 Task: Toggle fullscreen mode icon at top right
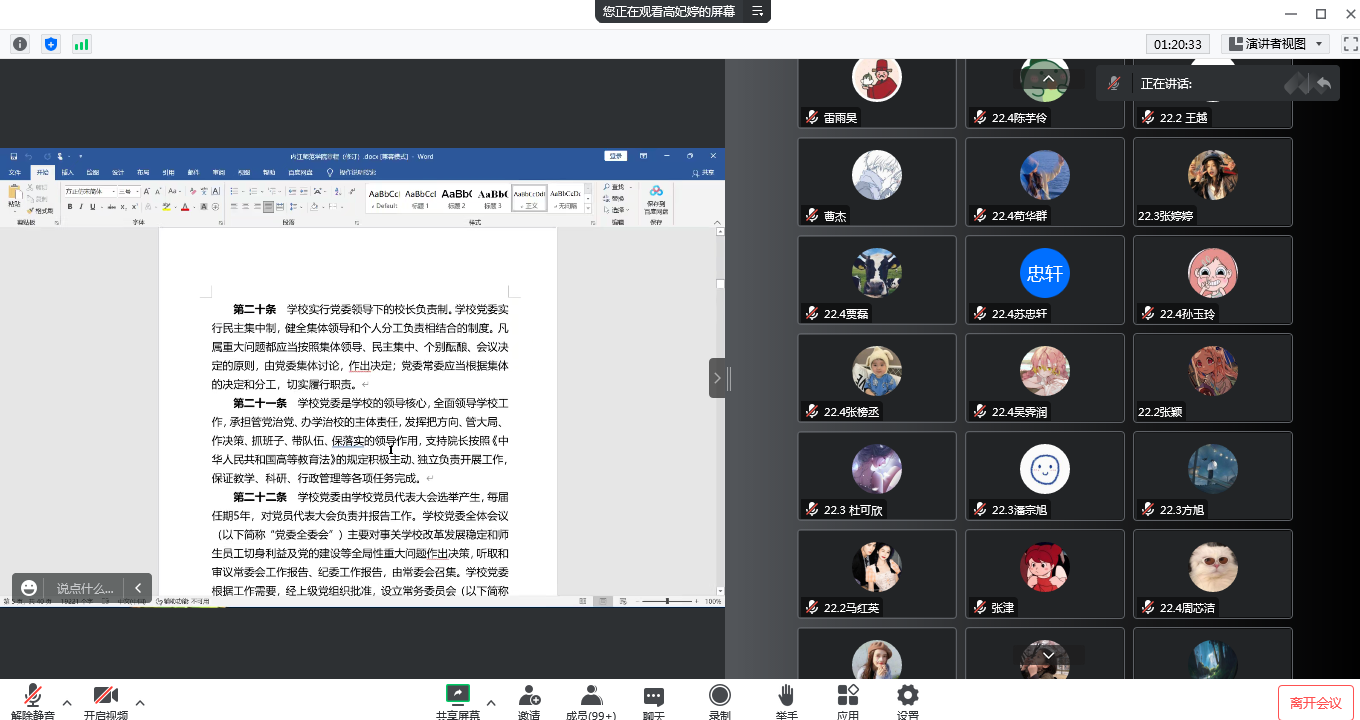(1349, 44)
